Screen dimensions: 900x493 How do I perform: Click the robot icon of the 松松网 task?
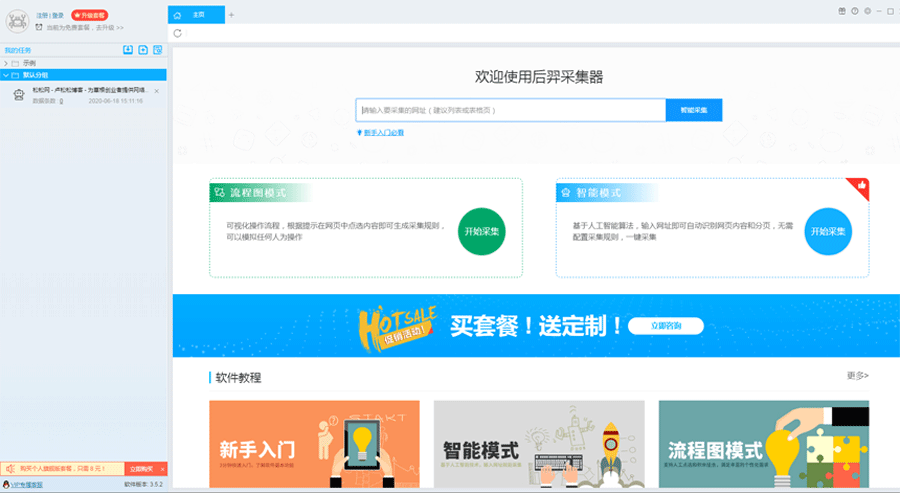19,95
